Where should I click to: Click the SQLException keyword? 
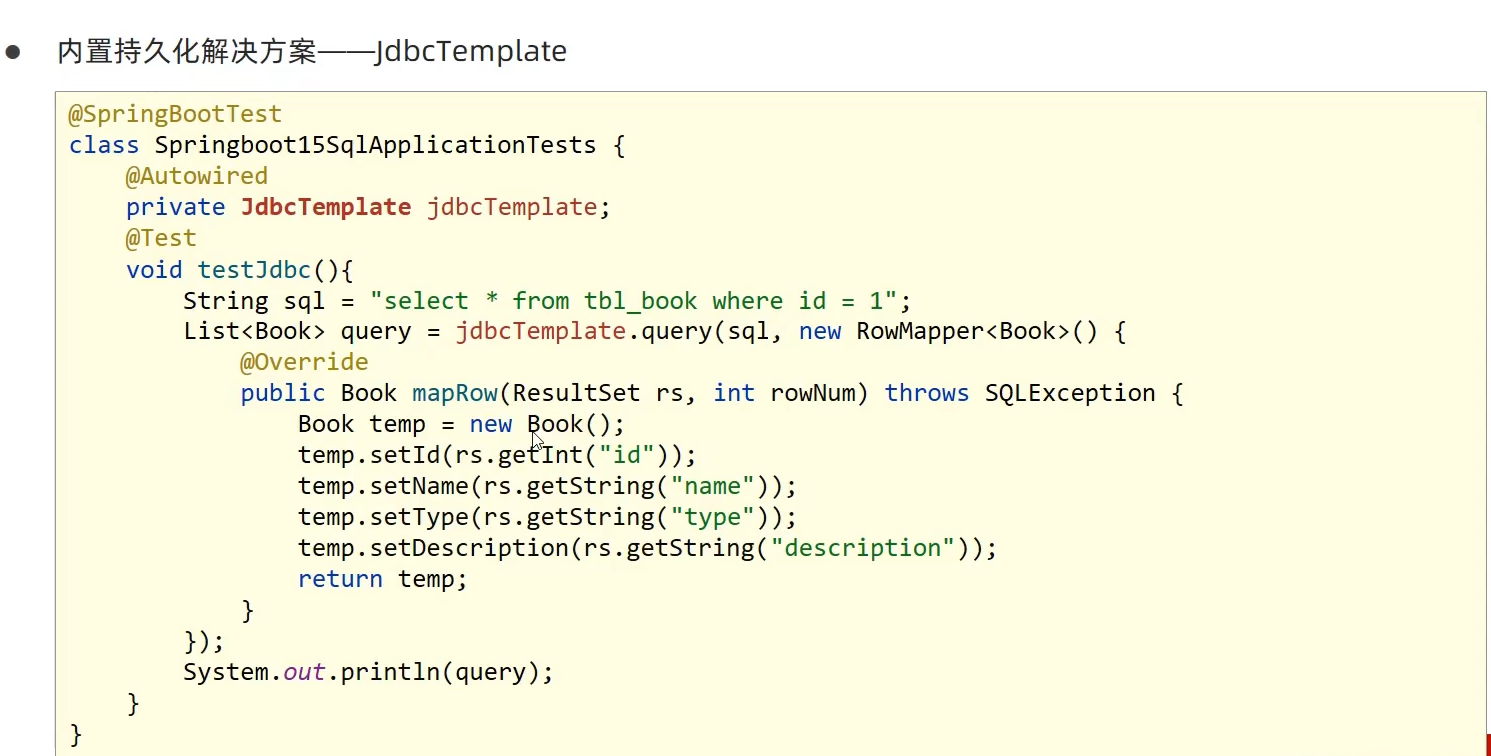point(1070,393)
